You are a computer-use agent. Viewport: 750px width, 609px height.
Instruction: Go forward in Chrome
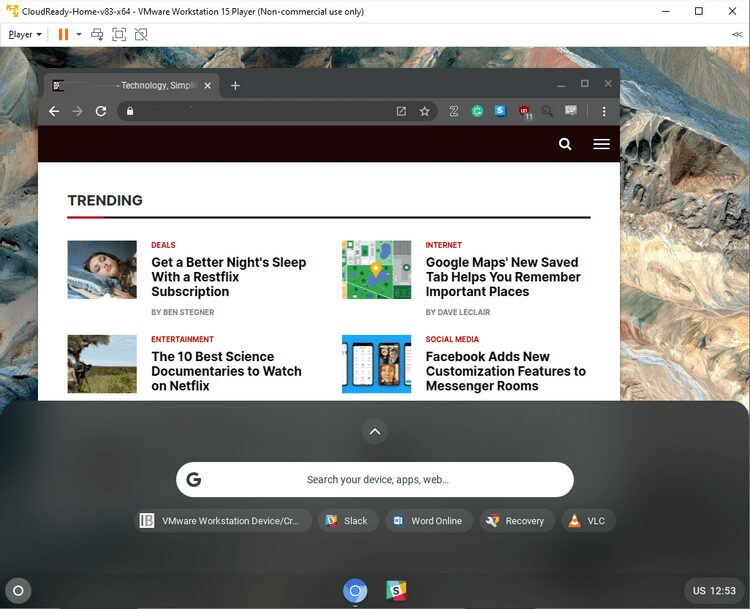tap(77, 111)
